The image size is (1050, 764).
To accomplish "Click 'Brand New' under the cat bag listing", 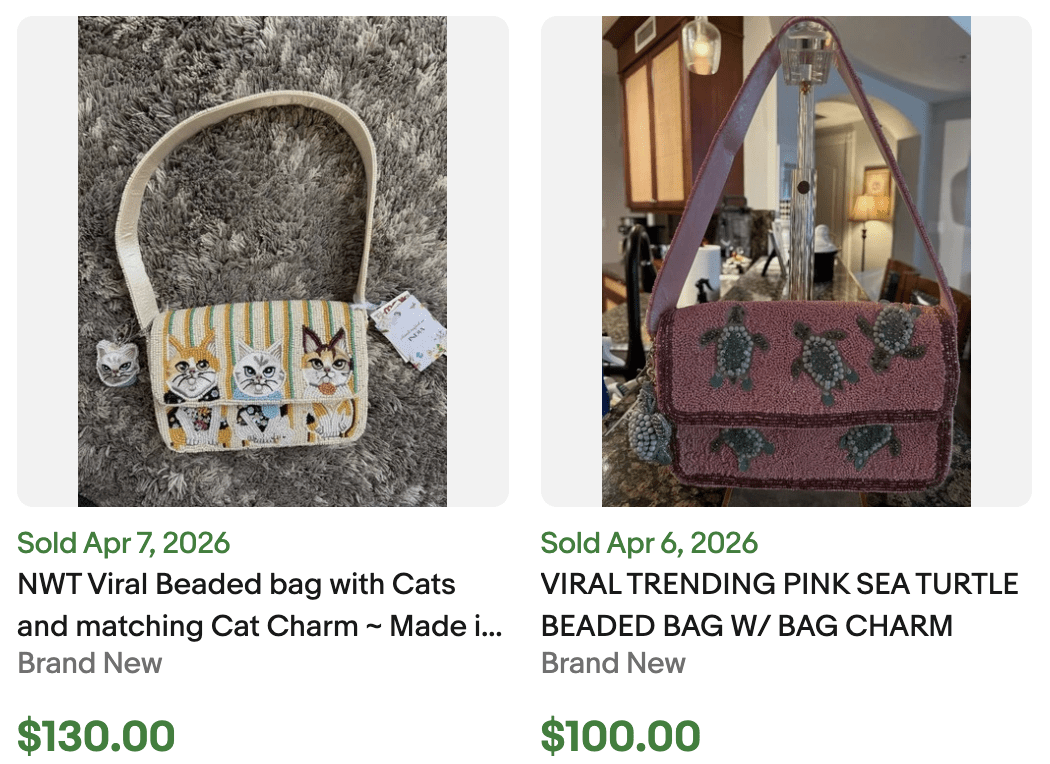I will [90, 663].
